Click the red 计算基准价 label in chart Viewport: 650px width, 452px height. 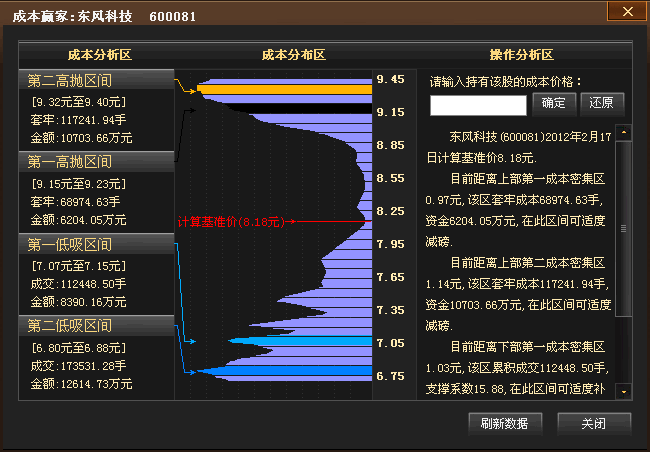point(233,222)
